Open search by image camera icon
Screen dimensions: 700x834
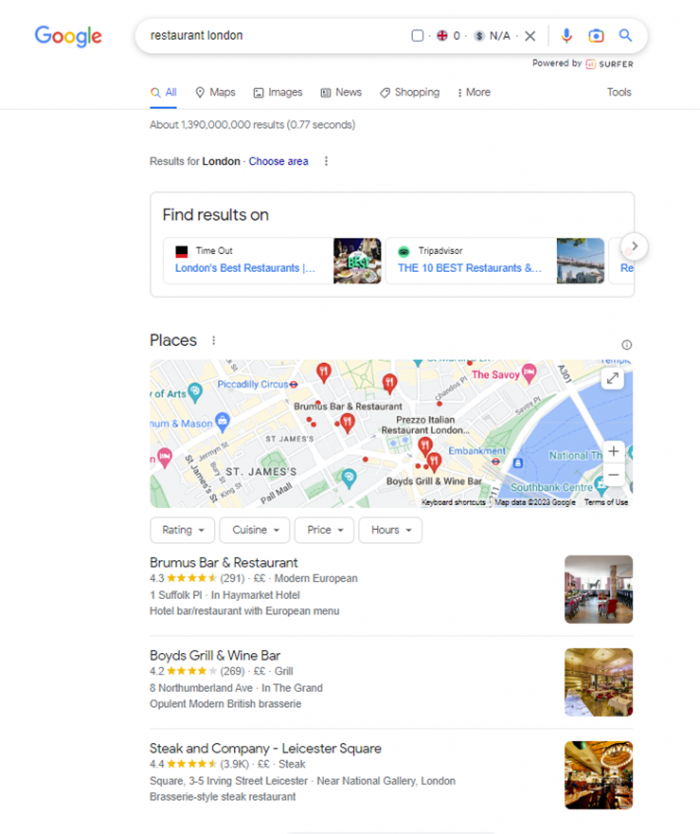click(x=596, y=36)
